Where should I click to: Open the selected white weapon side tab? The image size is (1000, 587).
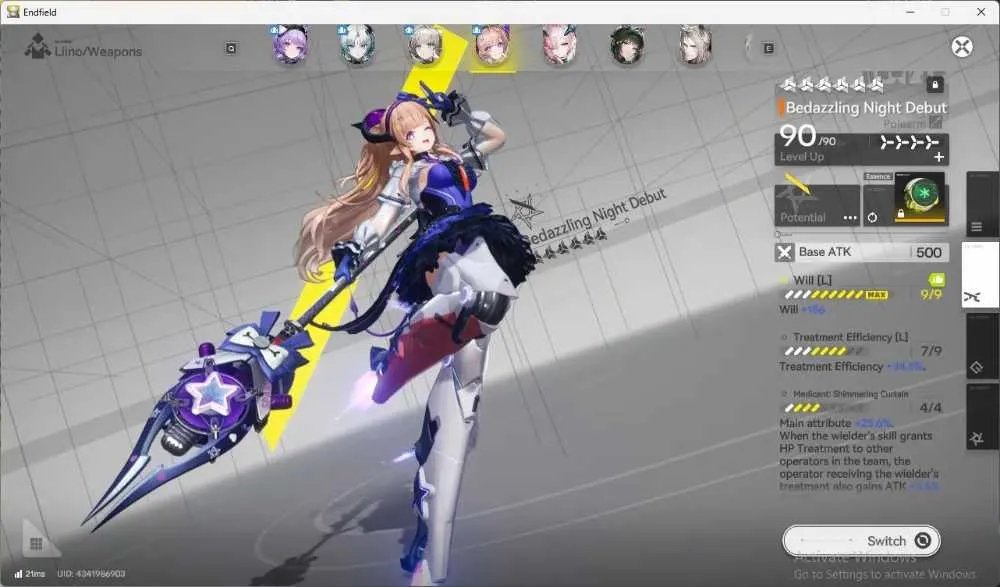980,275
